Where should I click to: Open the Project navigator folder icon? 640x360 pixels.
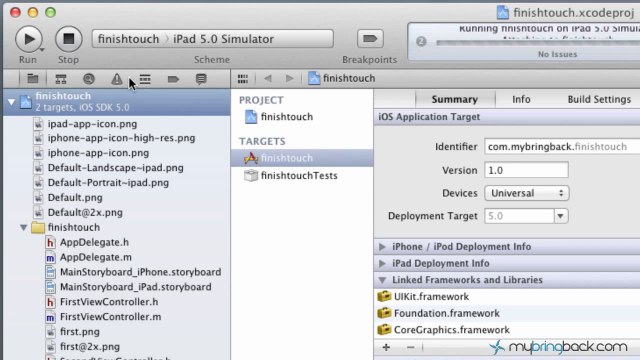click(33, 79)
